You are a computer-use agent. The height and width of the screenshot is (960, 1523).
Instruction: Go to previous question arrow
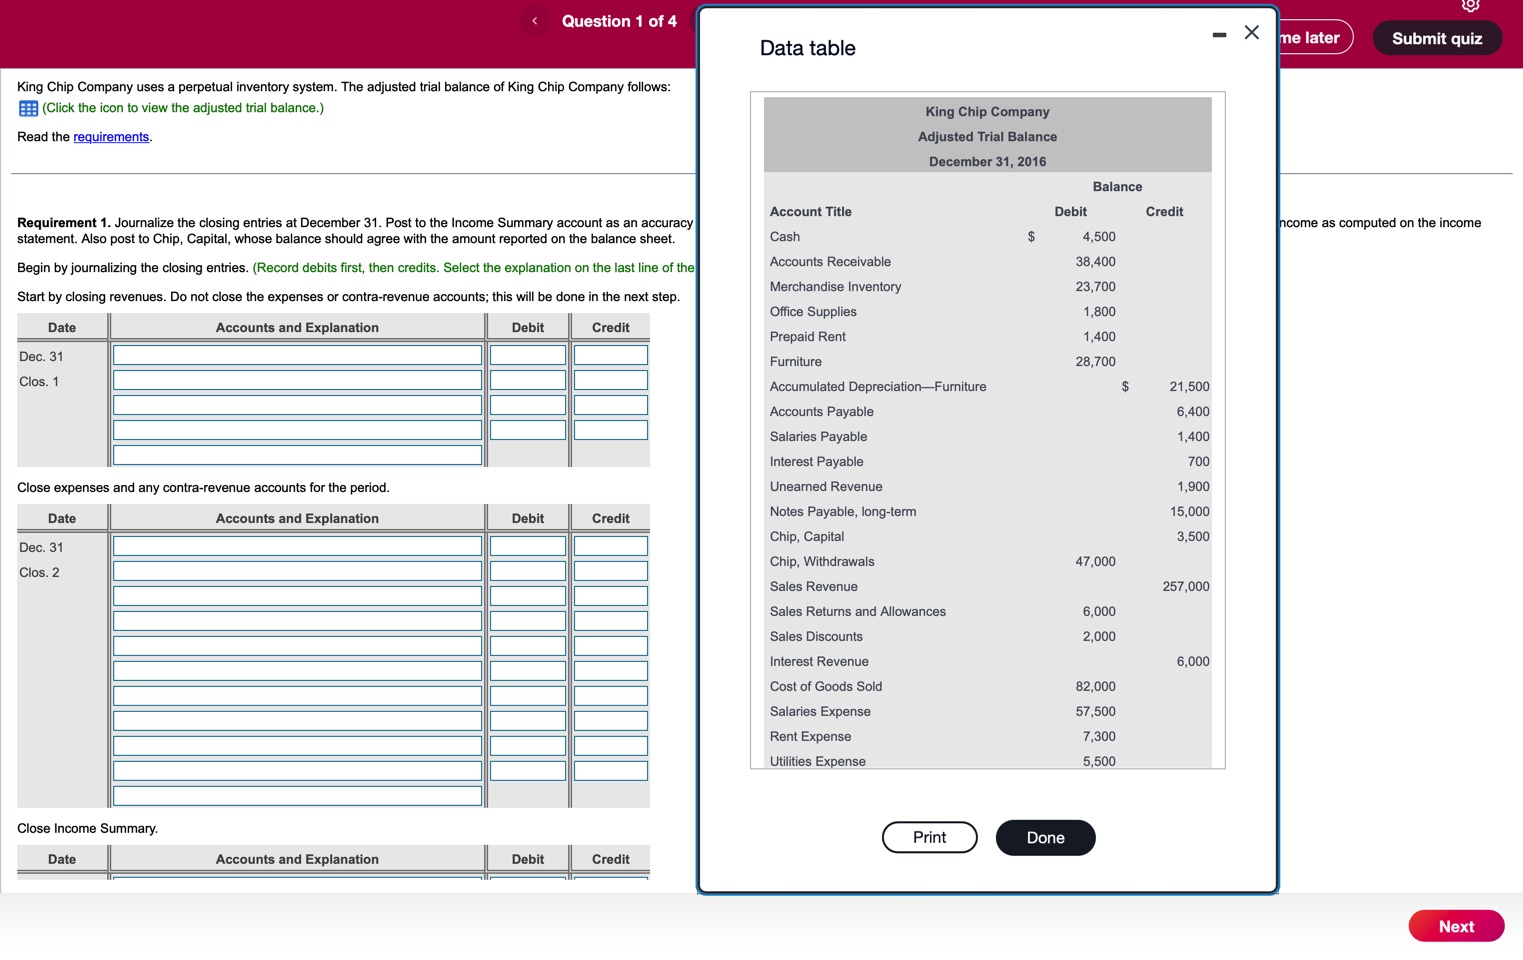pos(535,21)
